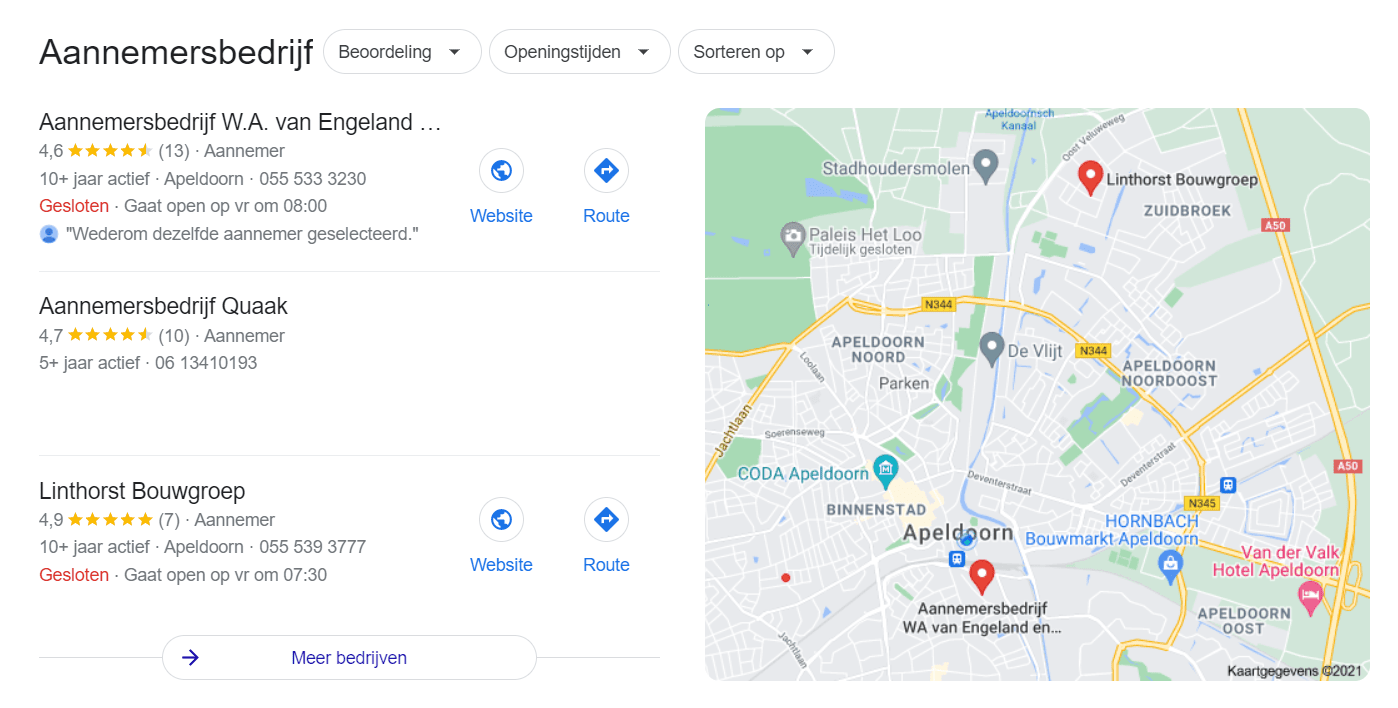Click Paleis Het Loo camera marker
The height and width of the screenshot is (708, 1398).
792,237
